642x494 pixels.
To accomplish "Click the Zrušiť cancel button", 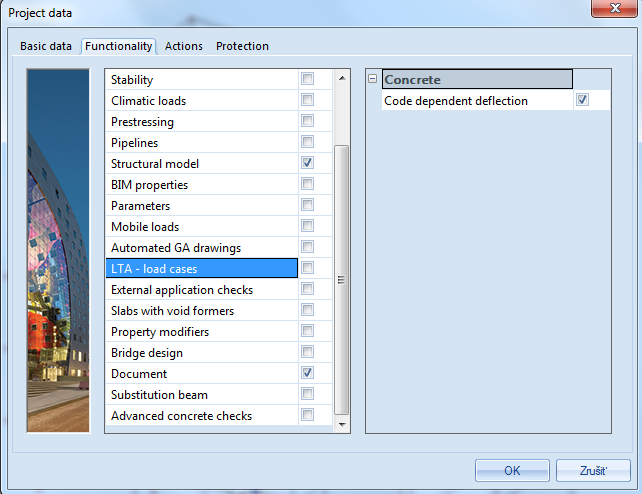I will (592, 470).
